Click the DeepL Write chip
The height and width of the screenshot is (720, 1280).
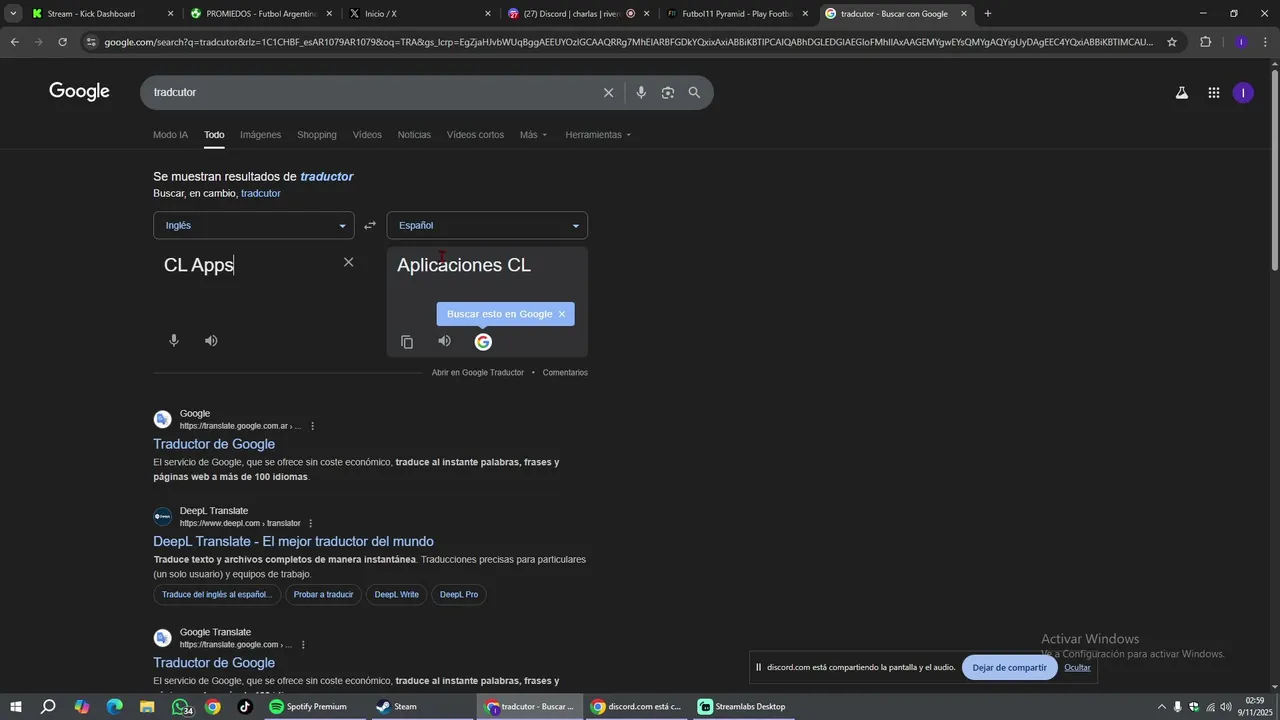pyautogui.click(x=396, y=595)
